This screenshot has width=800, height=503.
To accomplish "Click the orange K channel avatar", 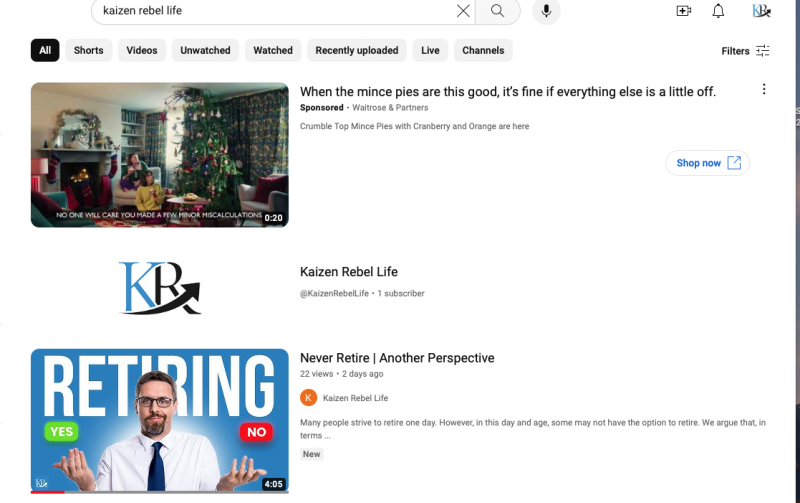I will pos(309,398).
